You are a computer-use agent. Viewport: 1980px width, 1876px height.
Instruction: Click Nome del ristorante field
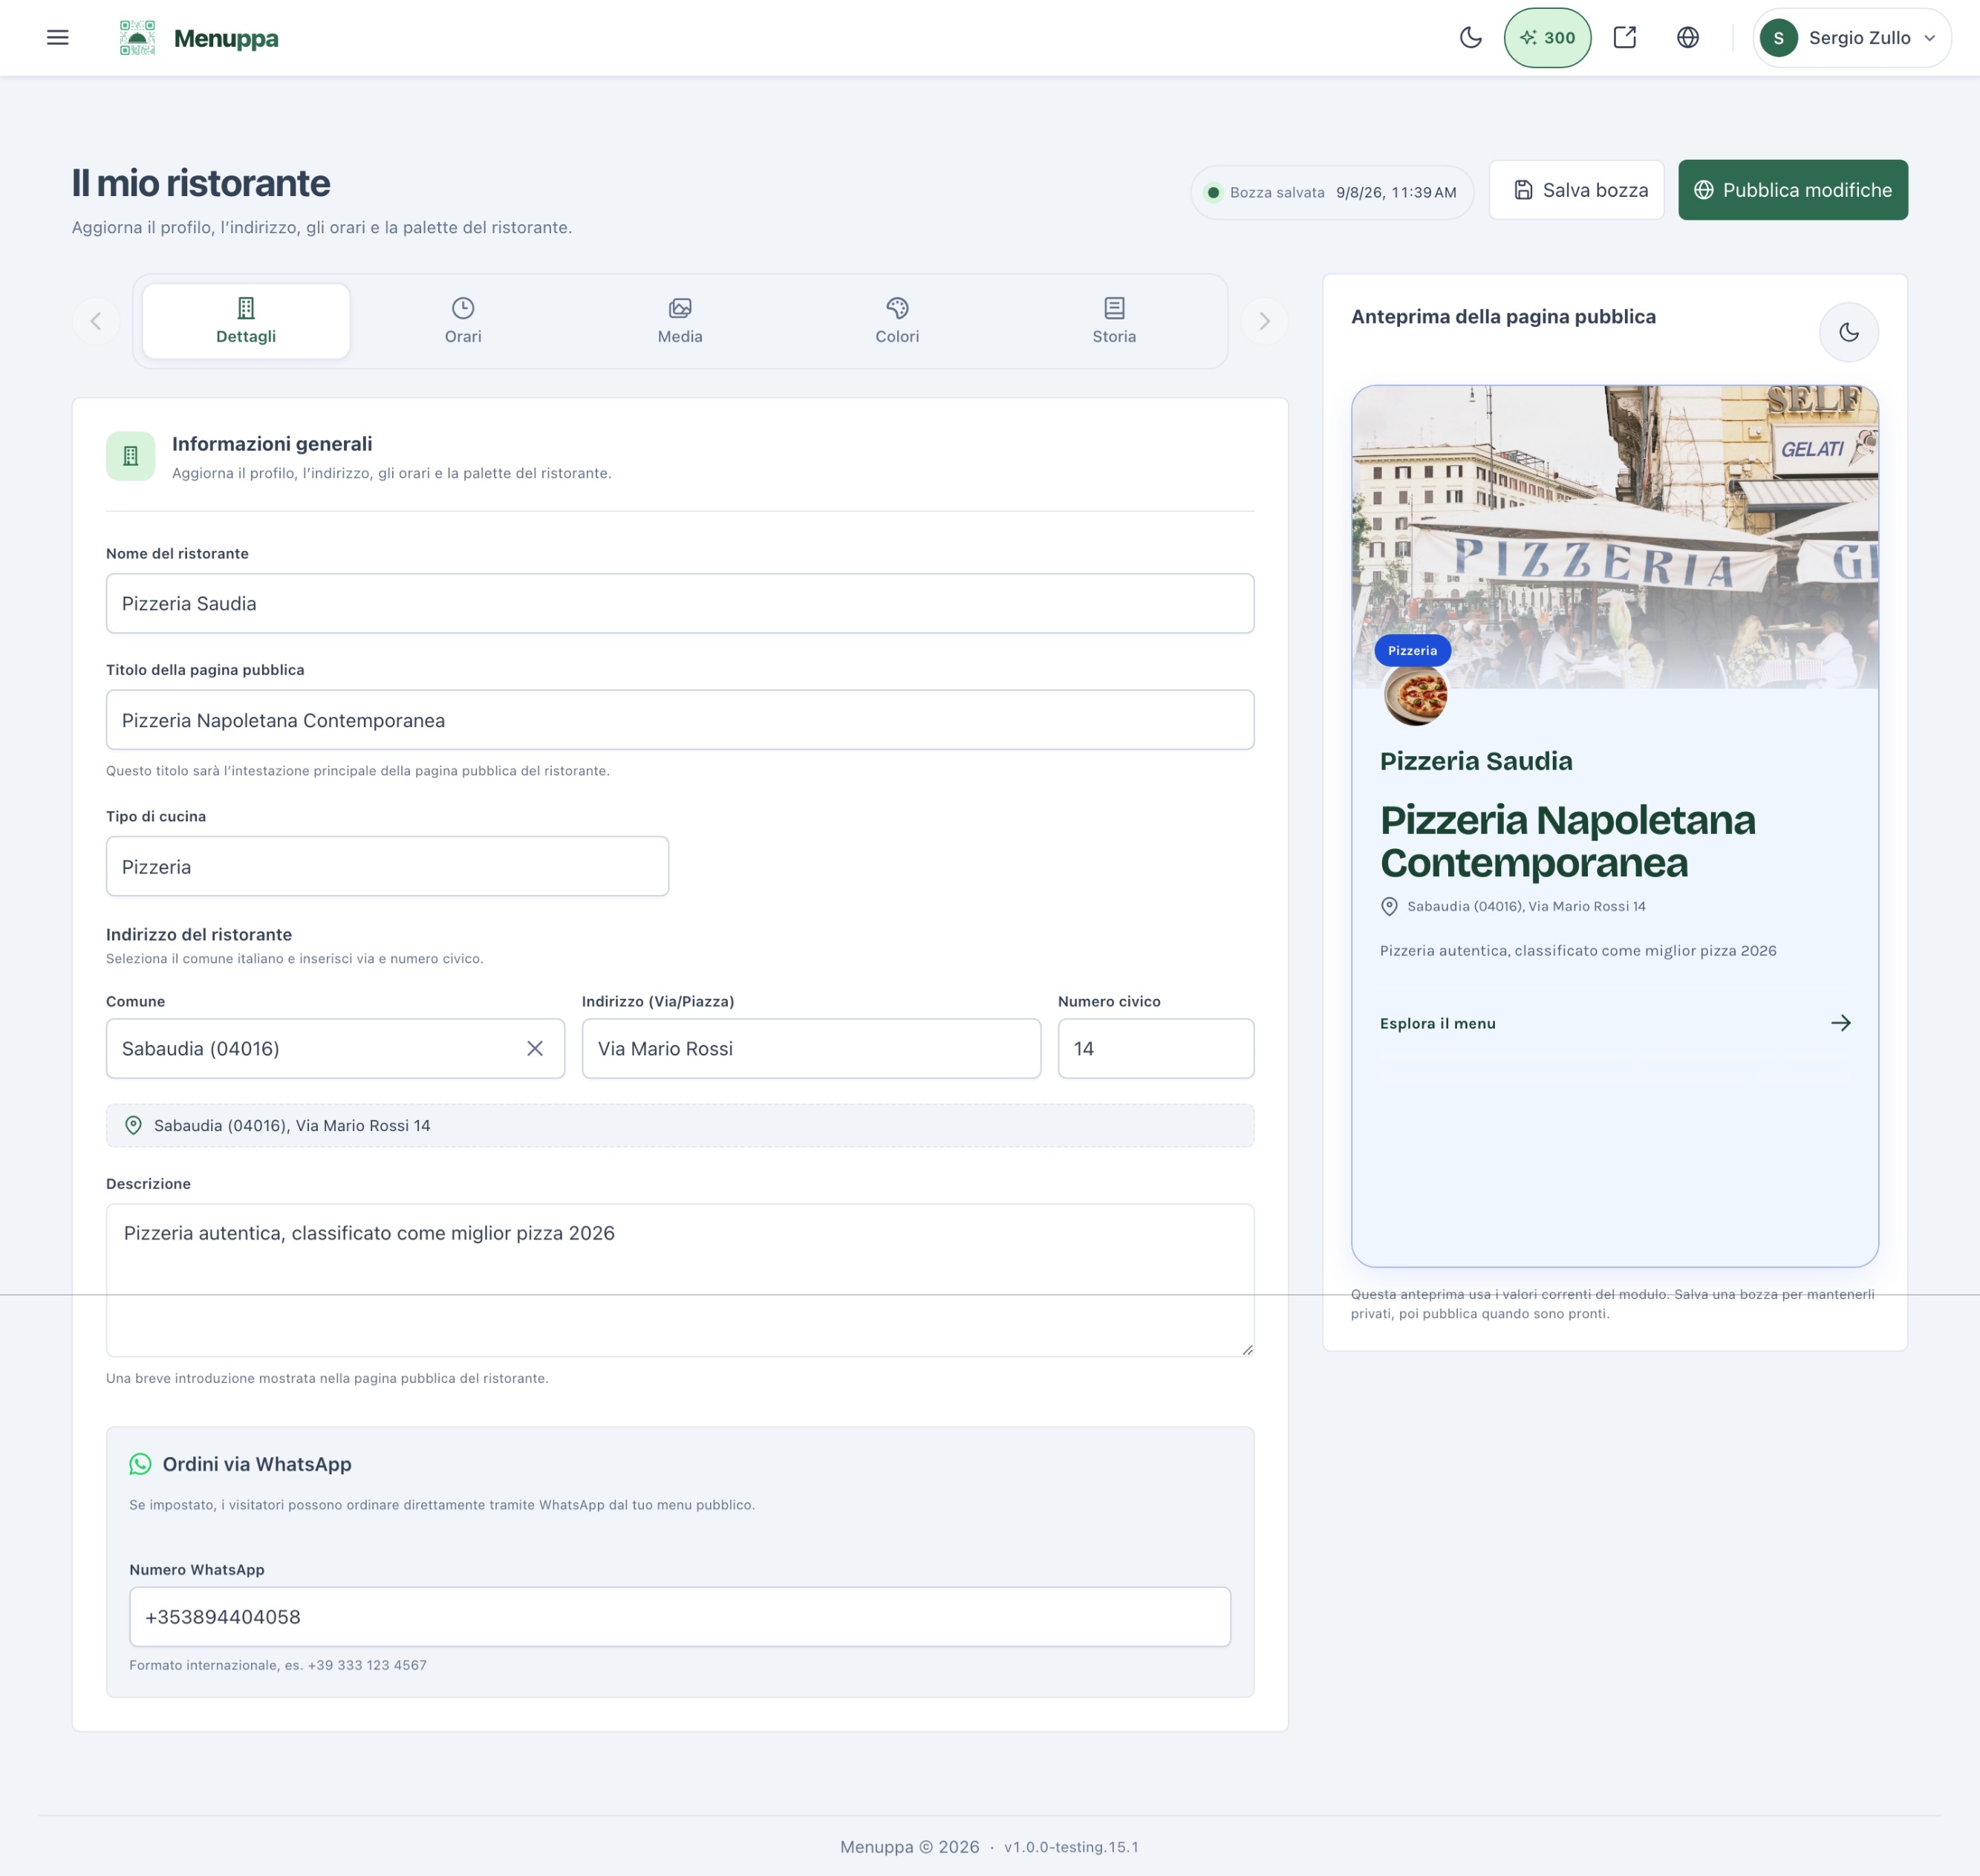point(680,603)
